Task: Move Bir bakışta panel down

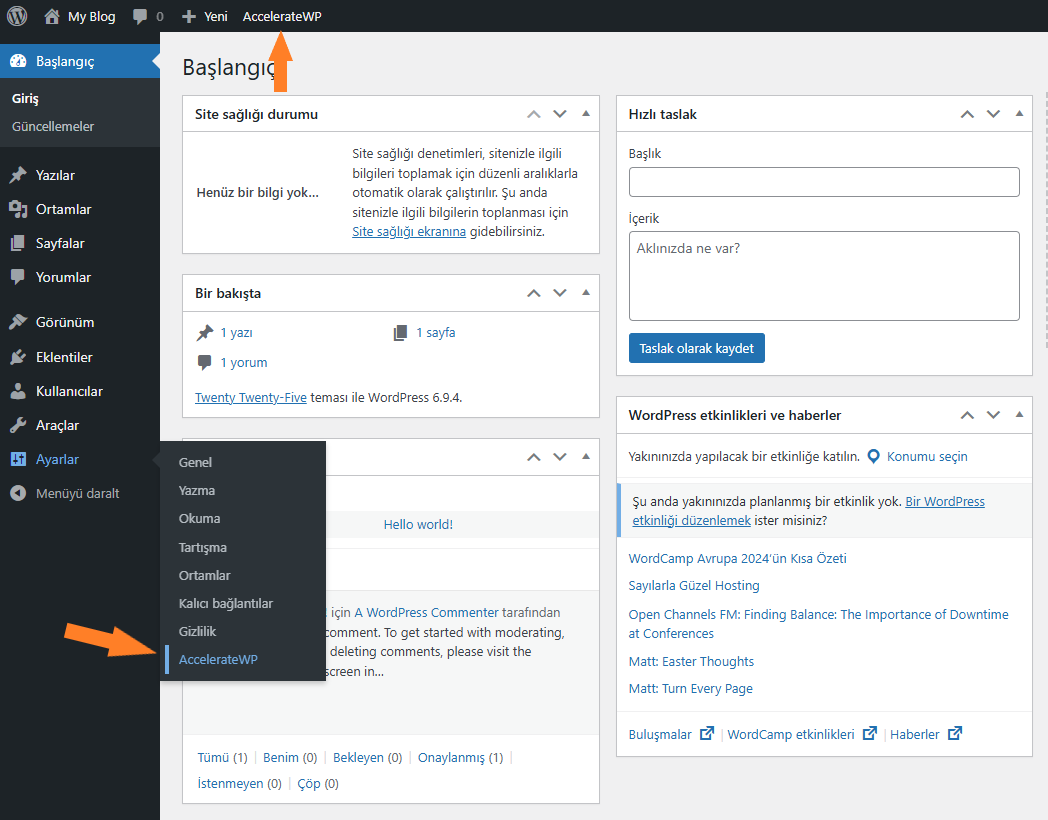Action: pos(560,293)
